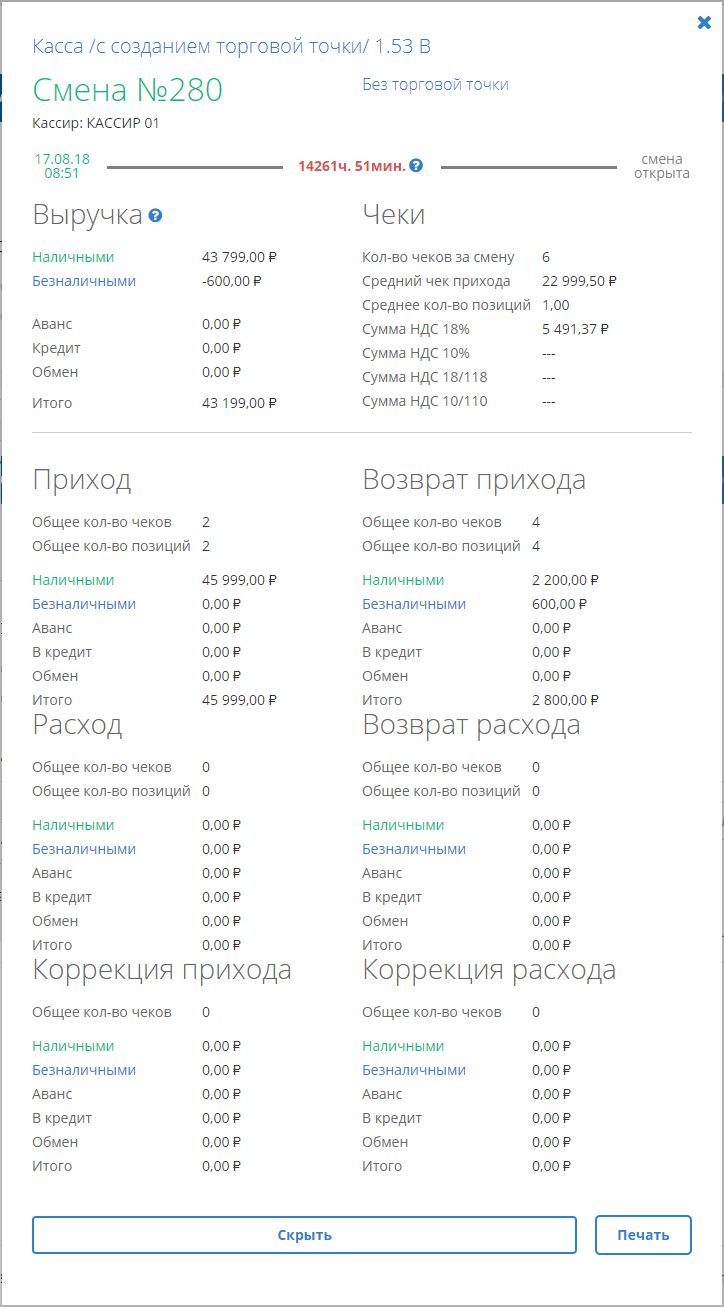Close the shift report dialog with the X
This screenshot has height=1307, width=724.
704,23
